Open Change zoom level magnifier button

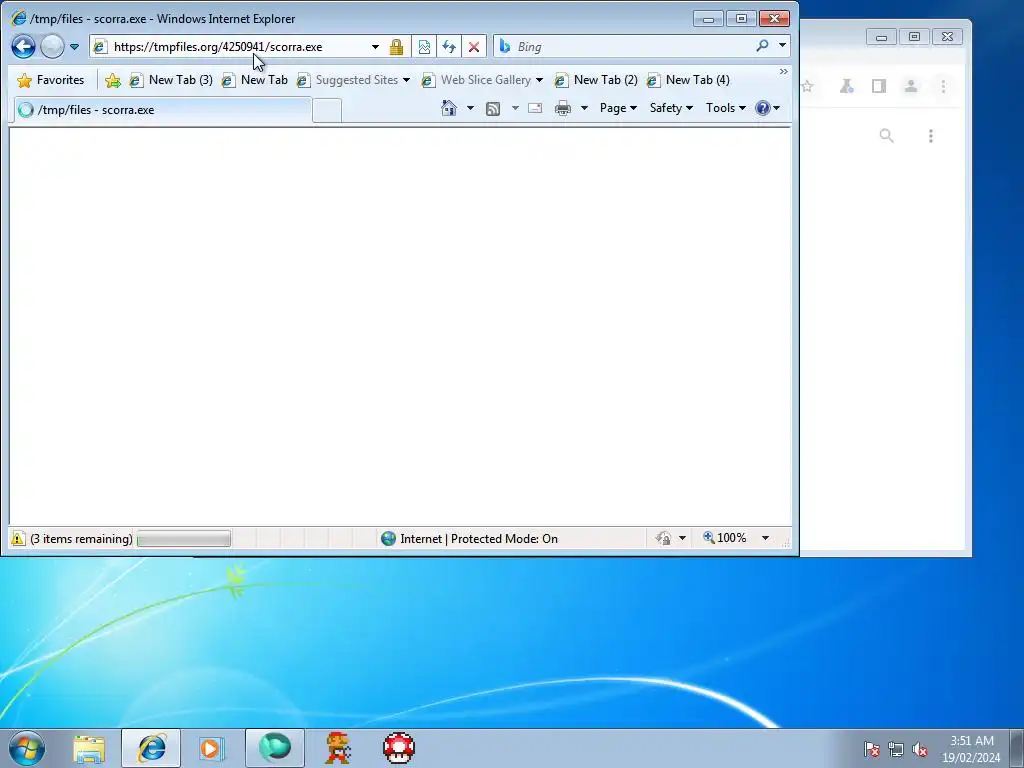coord(725,538)
